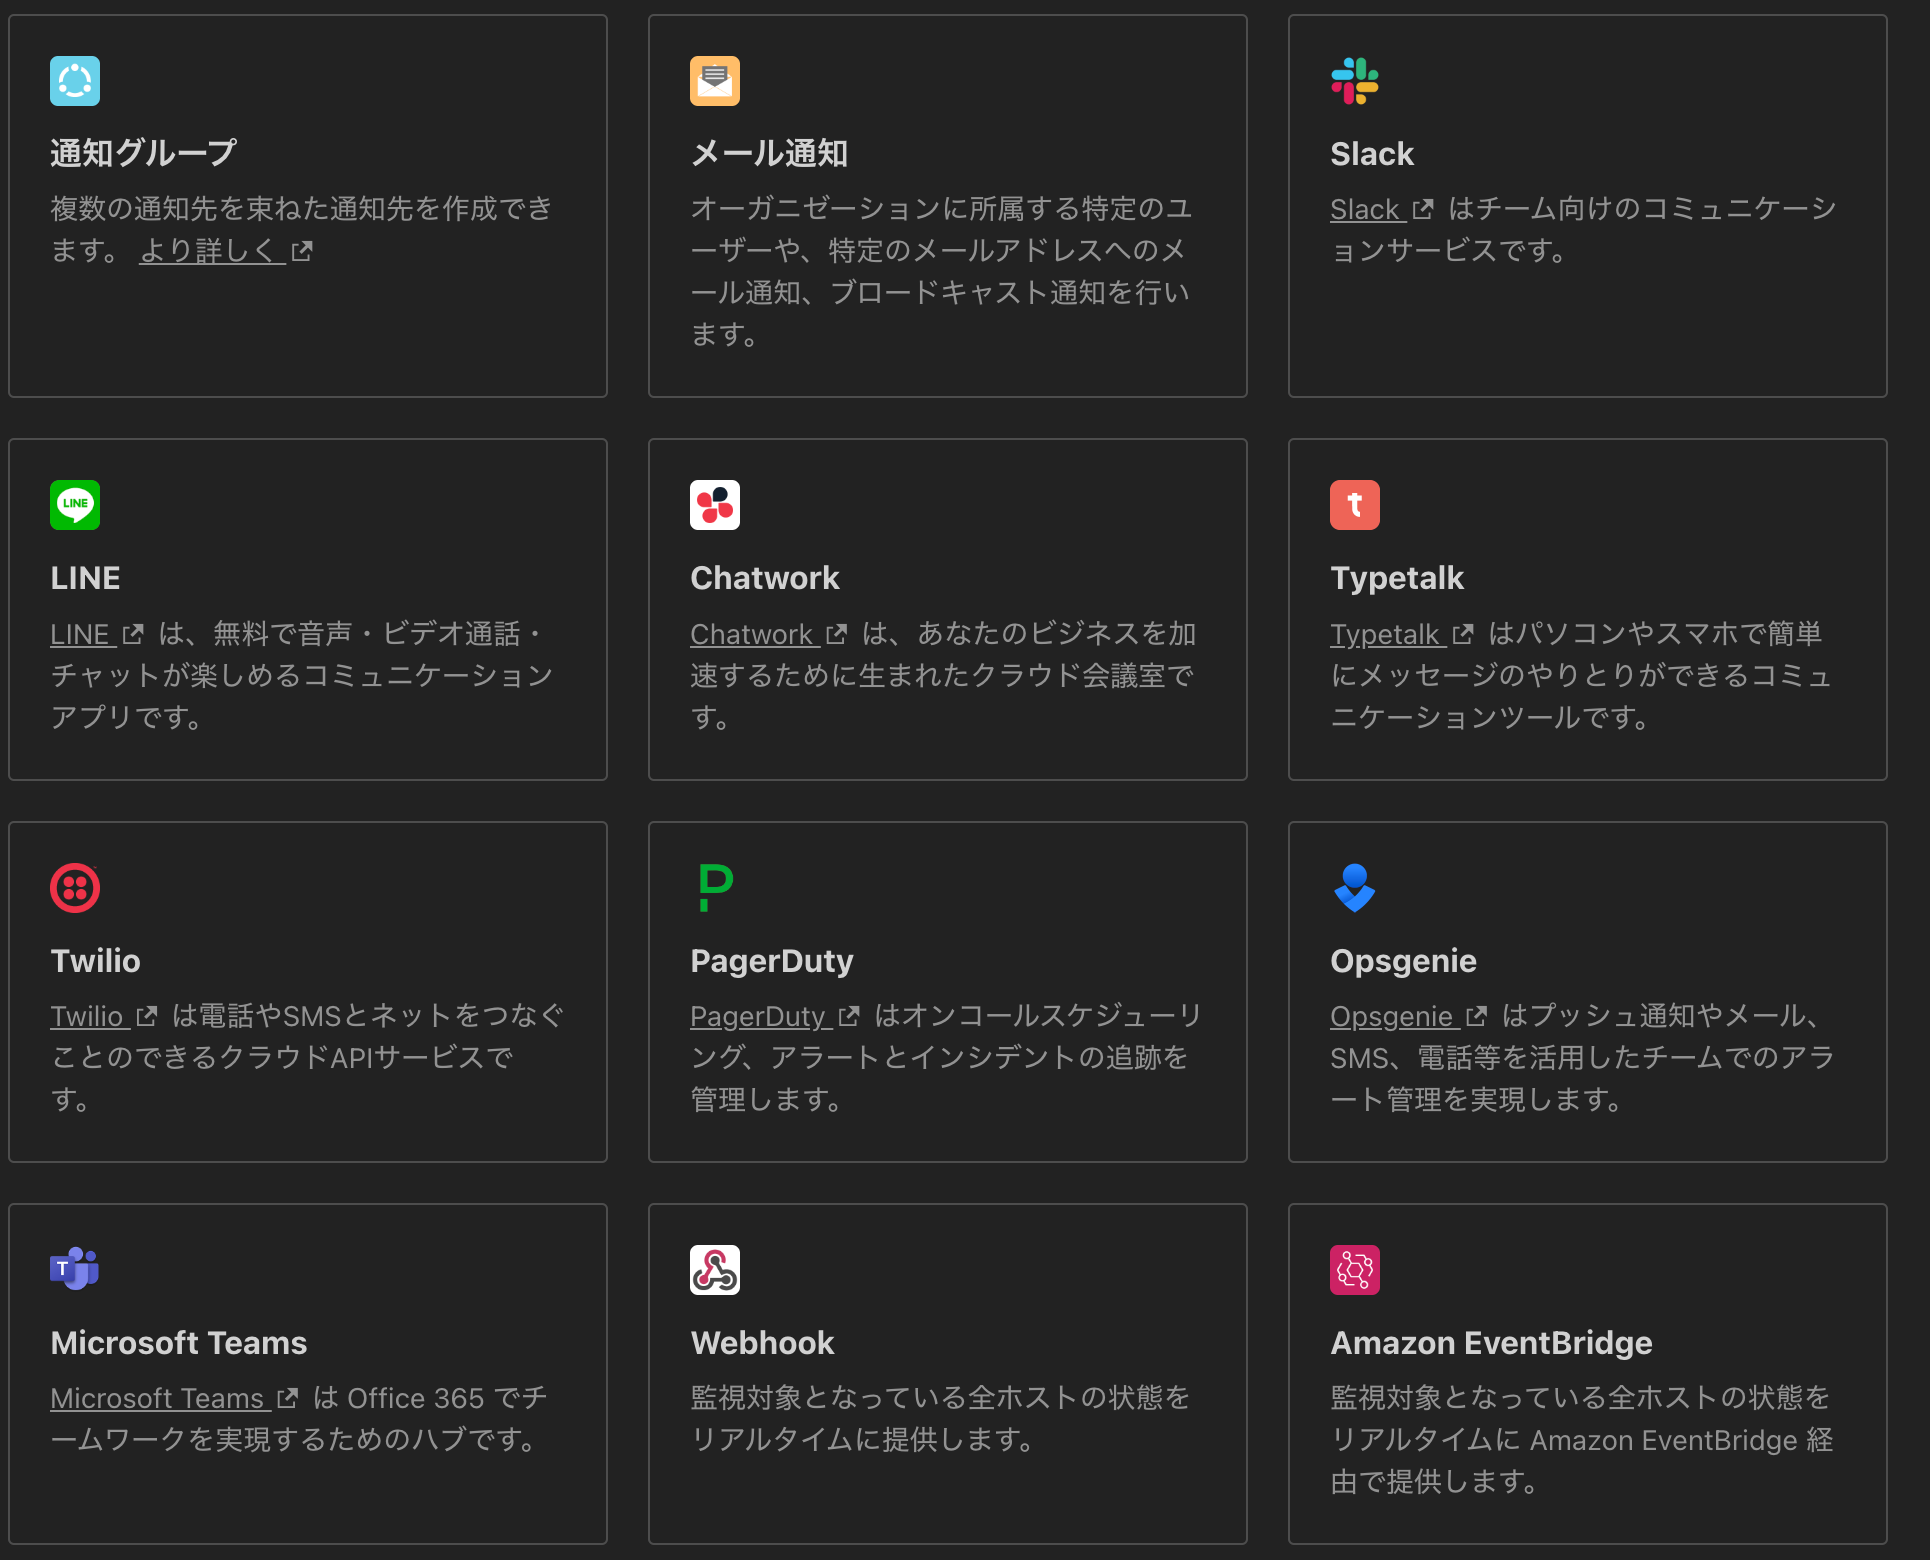Open the Chatwork external link

click(x=755, y=634)
